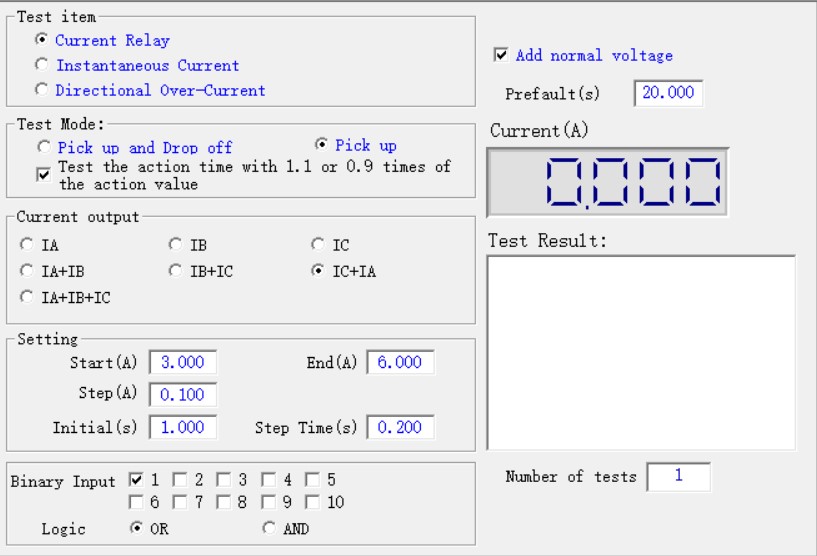Click inside the Test Result box

(x=640, y=352)
